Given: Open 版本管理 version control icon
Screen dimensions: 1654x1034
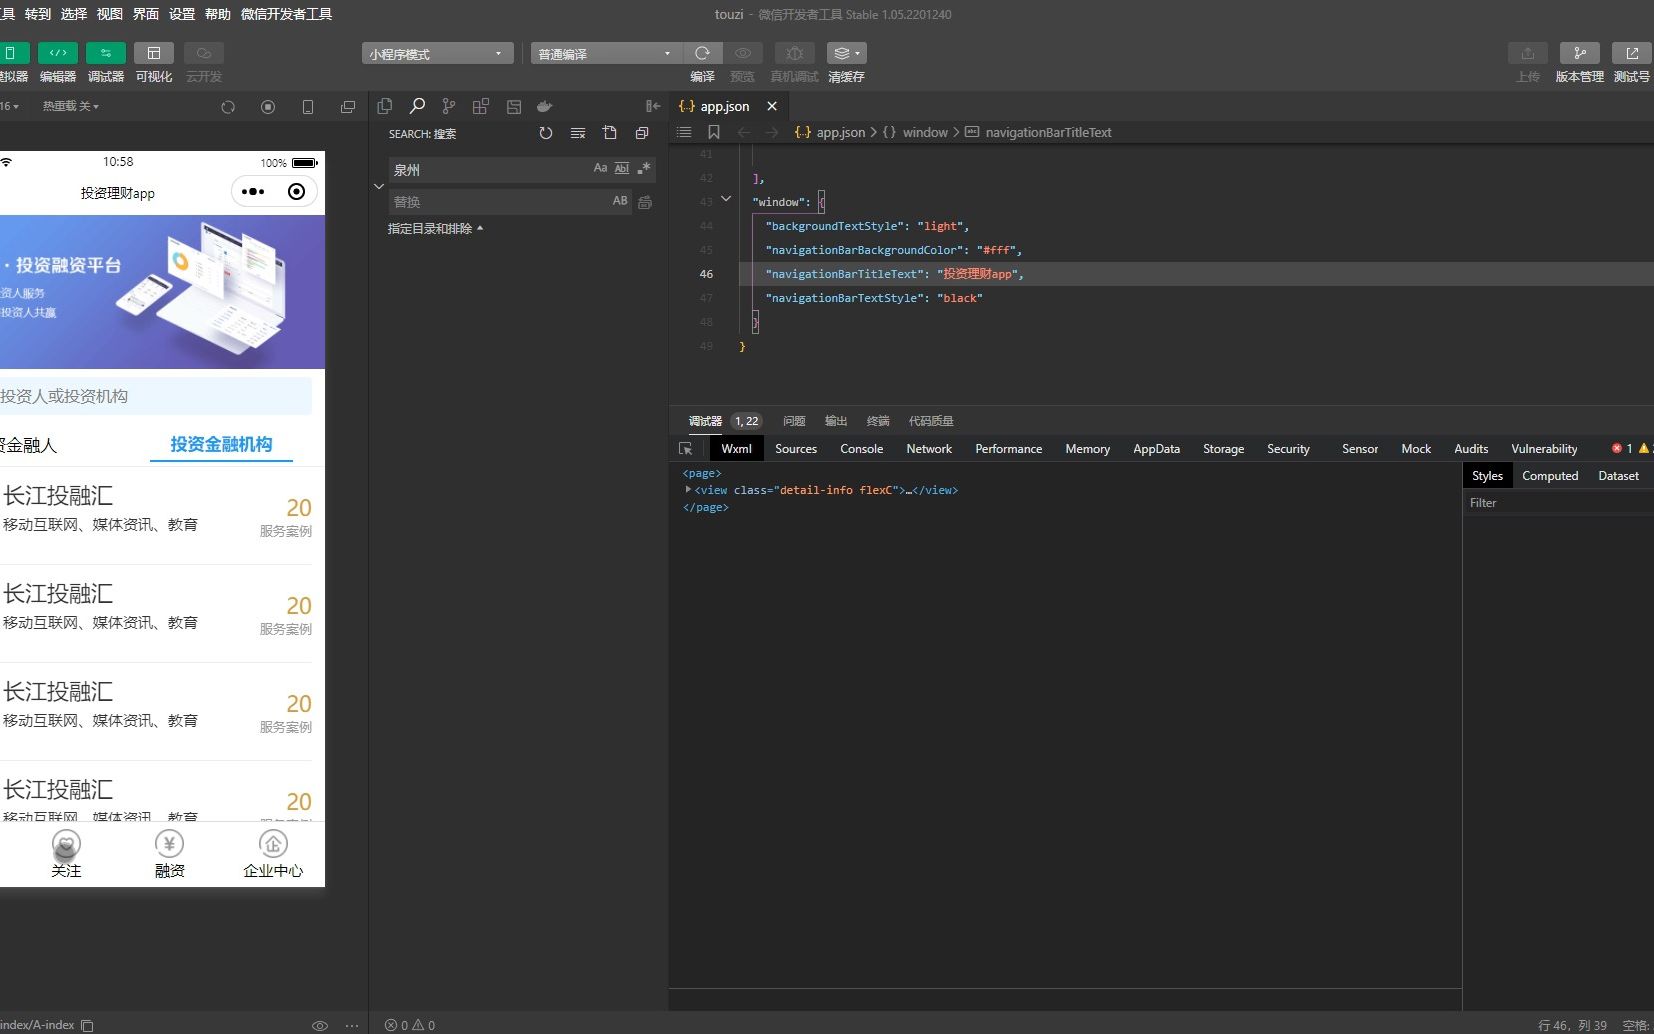Looking at the screenshot, I should [x=1579, y=53].
